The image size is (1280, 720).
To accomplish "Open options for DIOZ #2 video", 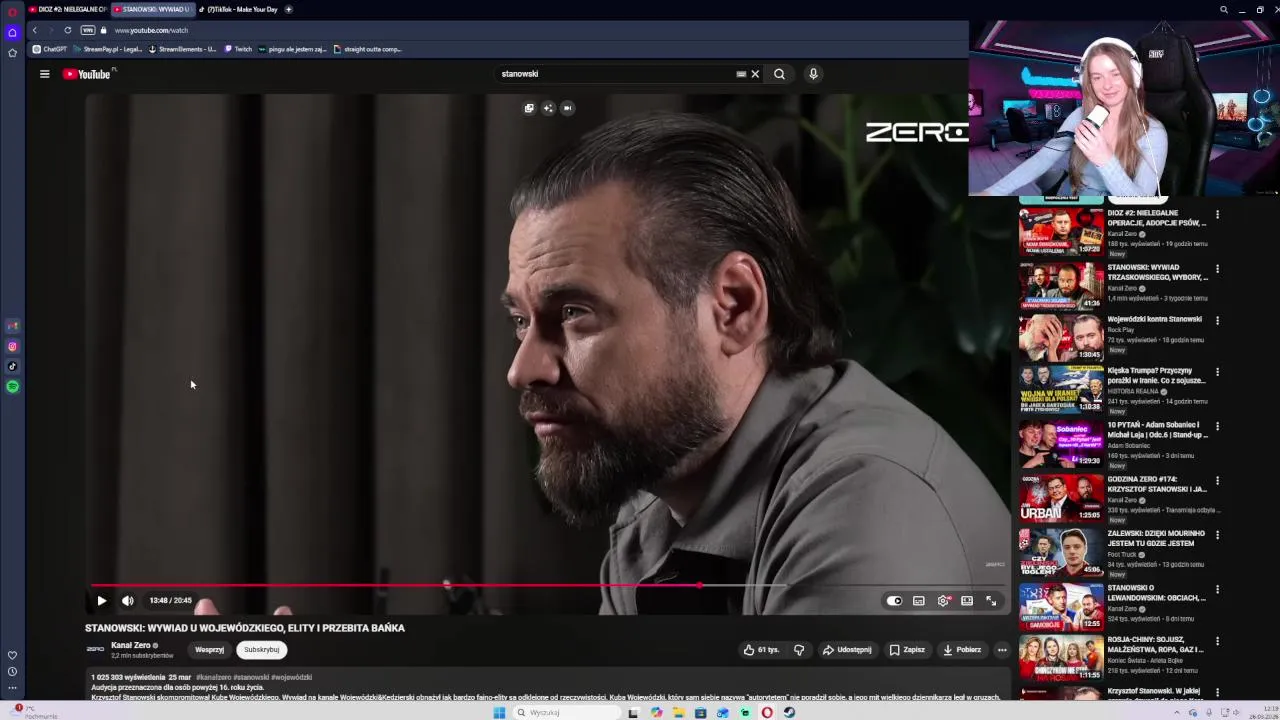I will [x=1217, y=215].
